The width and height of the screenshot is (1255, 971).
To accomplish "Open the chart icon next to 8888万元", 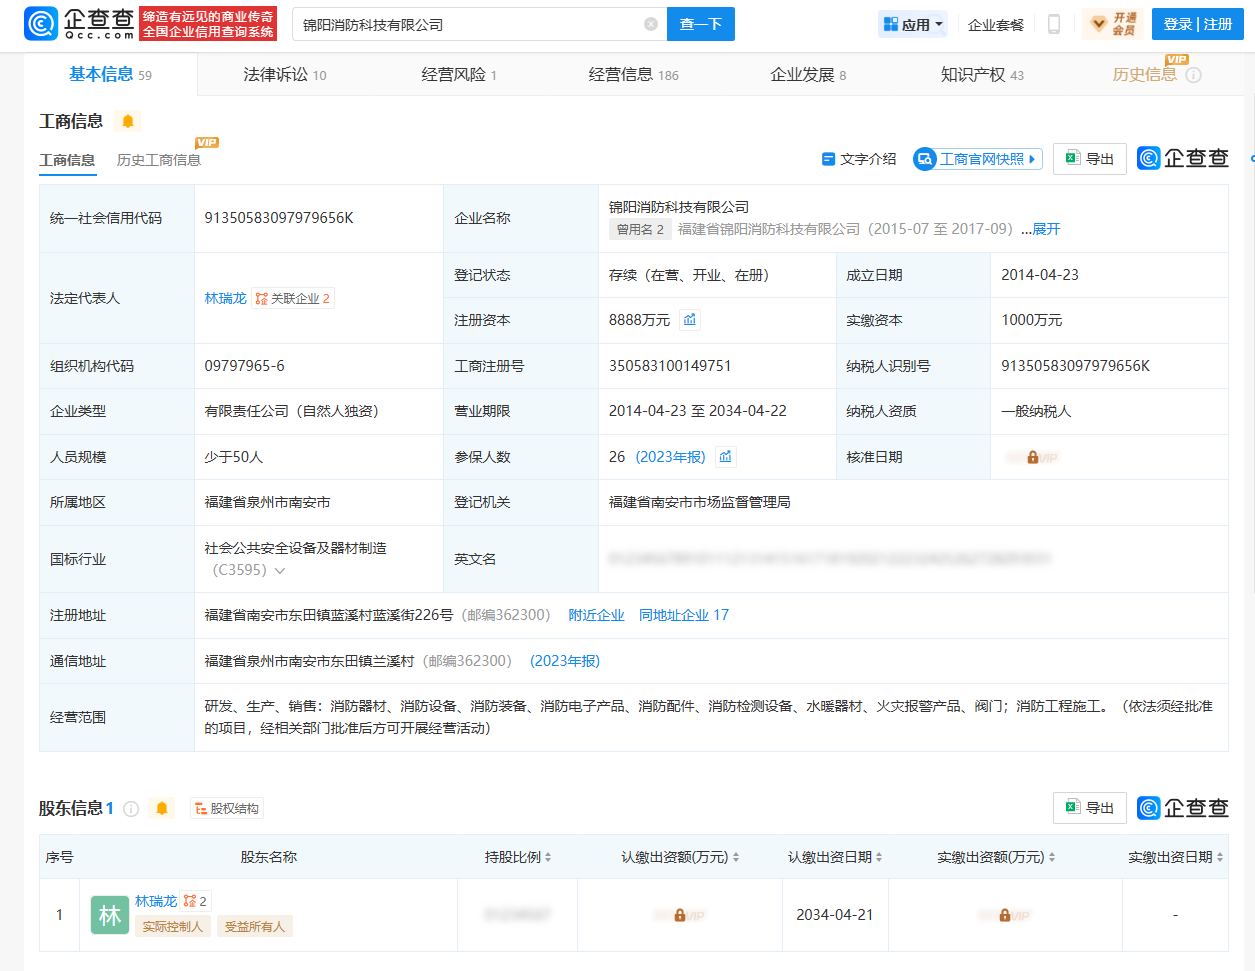I will [x=690, y=320].
